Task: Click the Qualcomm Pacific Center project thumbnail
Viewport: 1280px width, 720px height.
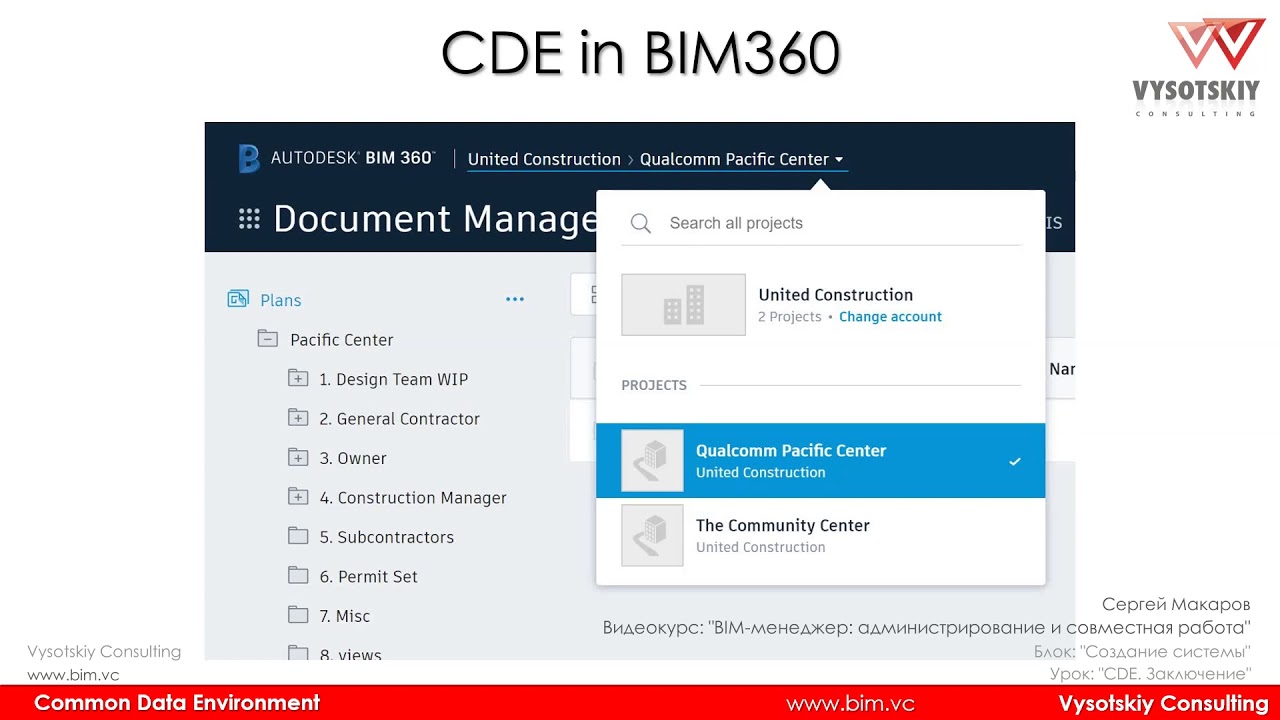Action: click(652, 460)
